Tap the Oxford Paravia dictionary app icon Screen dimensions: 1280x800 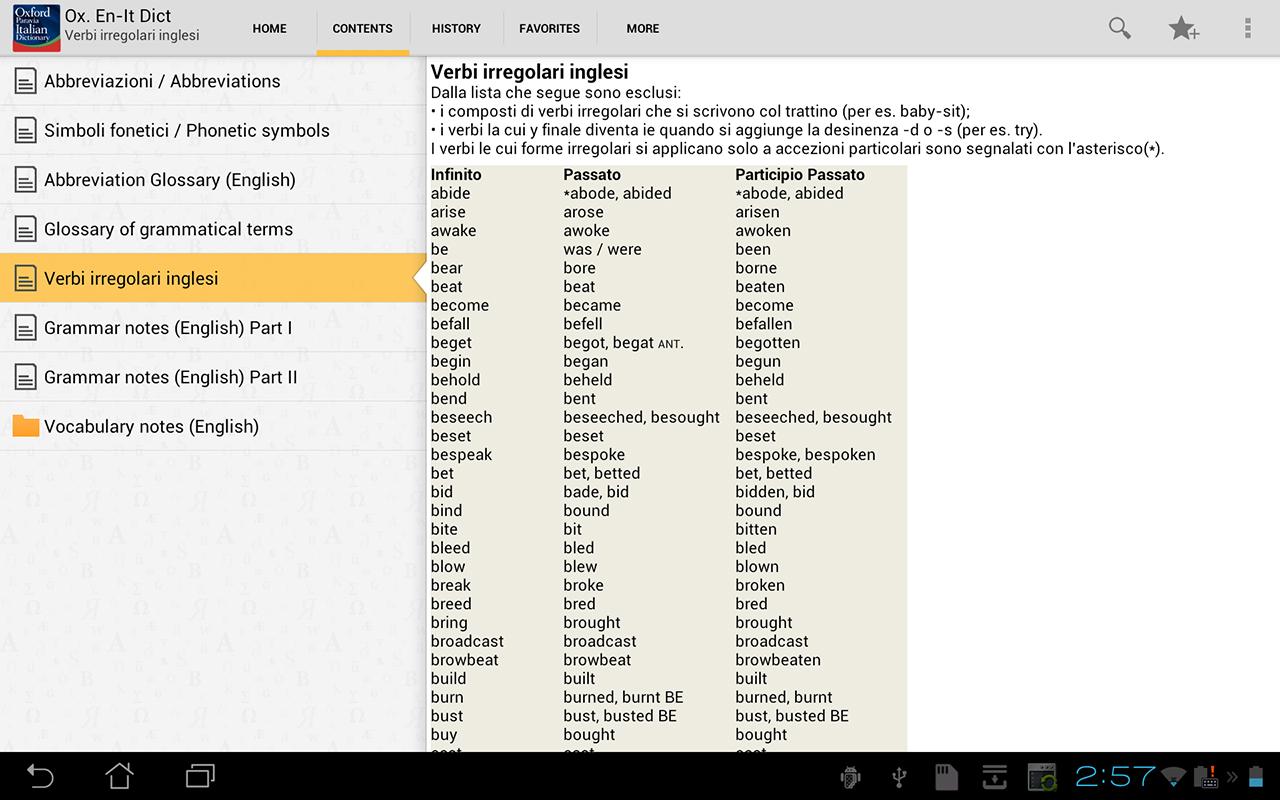(36, 28)
